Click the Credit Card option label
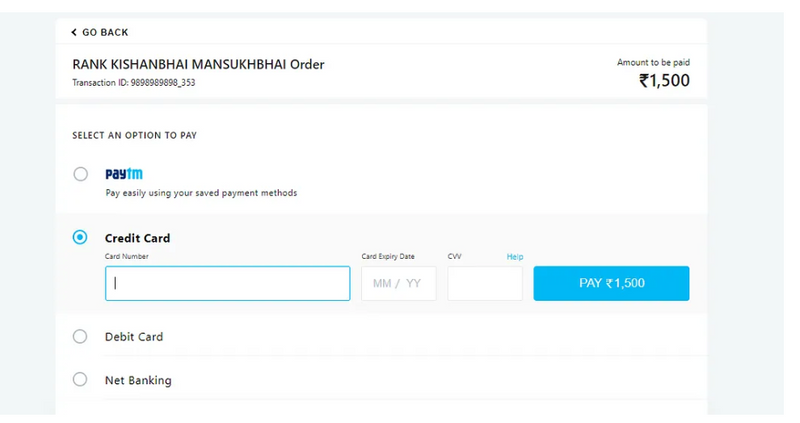Screen dimensions: 800x423 (x=137, y=238)
